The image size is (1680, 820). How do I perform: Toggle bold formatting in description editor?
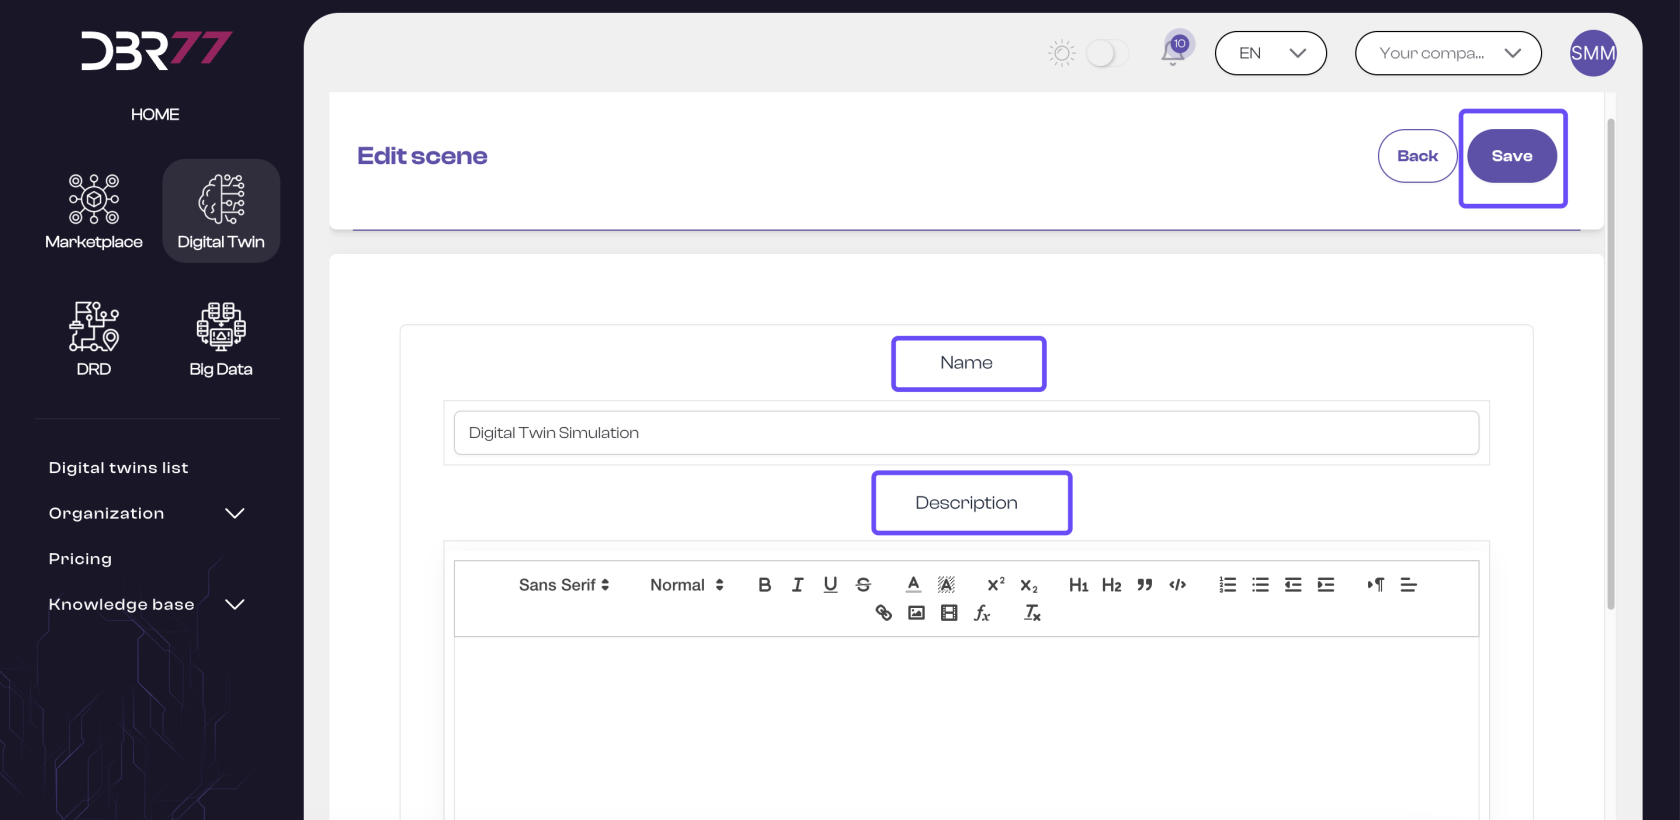click(764, 585)
